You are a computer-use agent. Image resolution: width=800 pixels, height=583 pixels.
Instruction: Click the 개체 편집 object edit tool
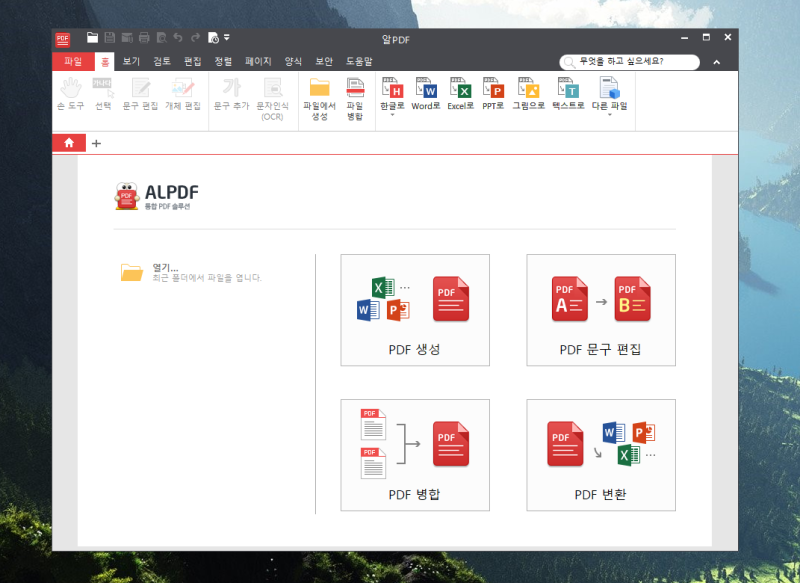[183, 94]
